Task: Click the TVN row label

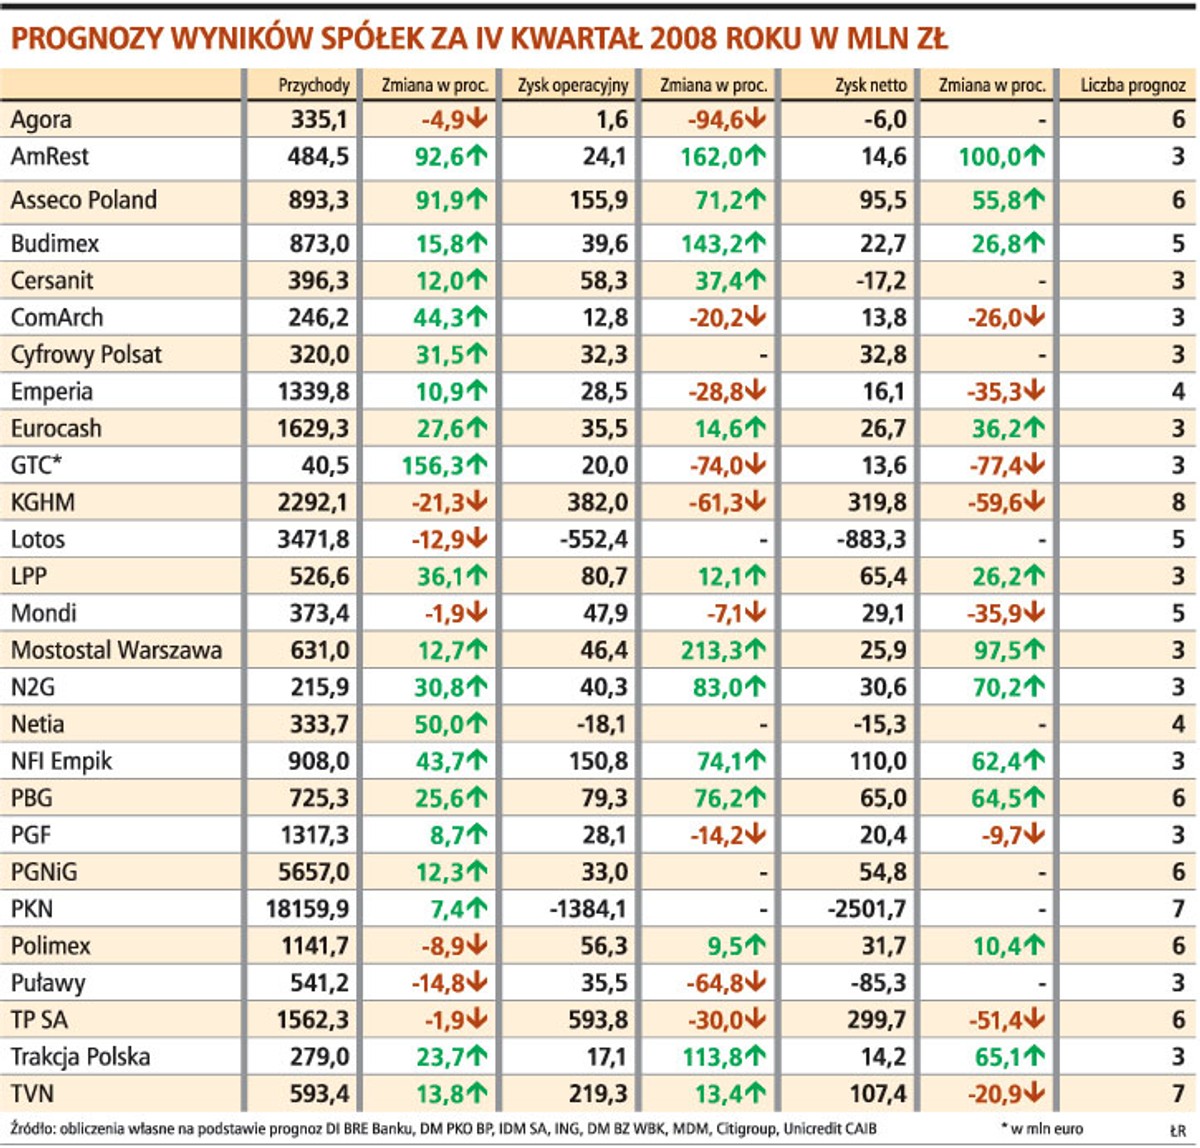Action: 32,1095
